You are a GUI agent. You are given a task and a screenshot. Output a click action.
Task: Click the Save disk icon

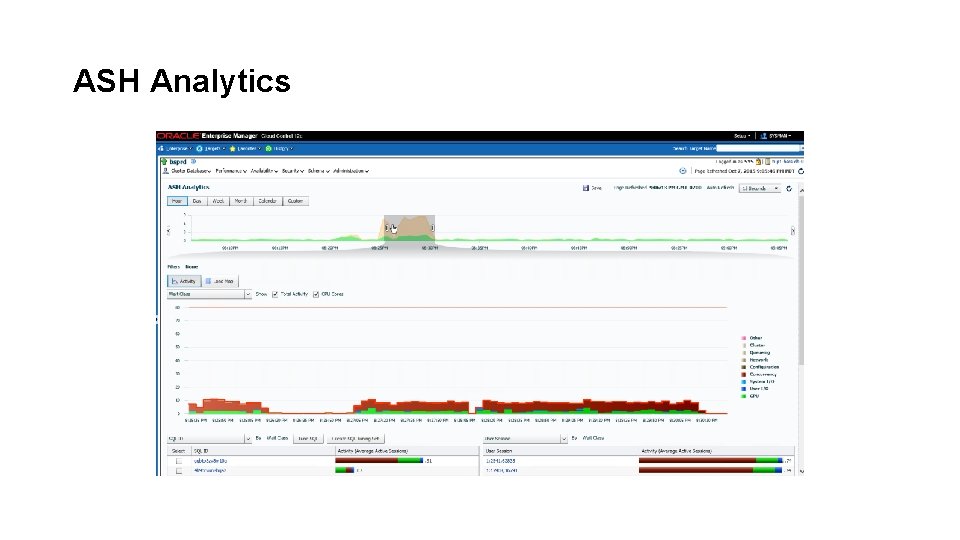tap(586, 188)
